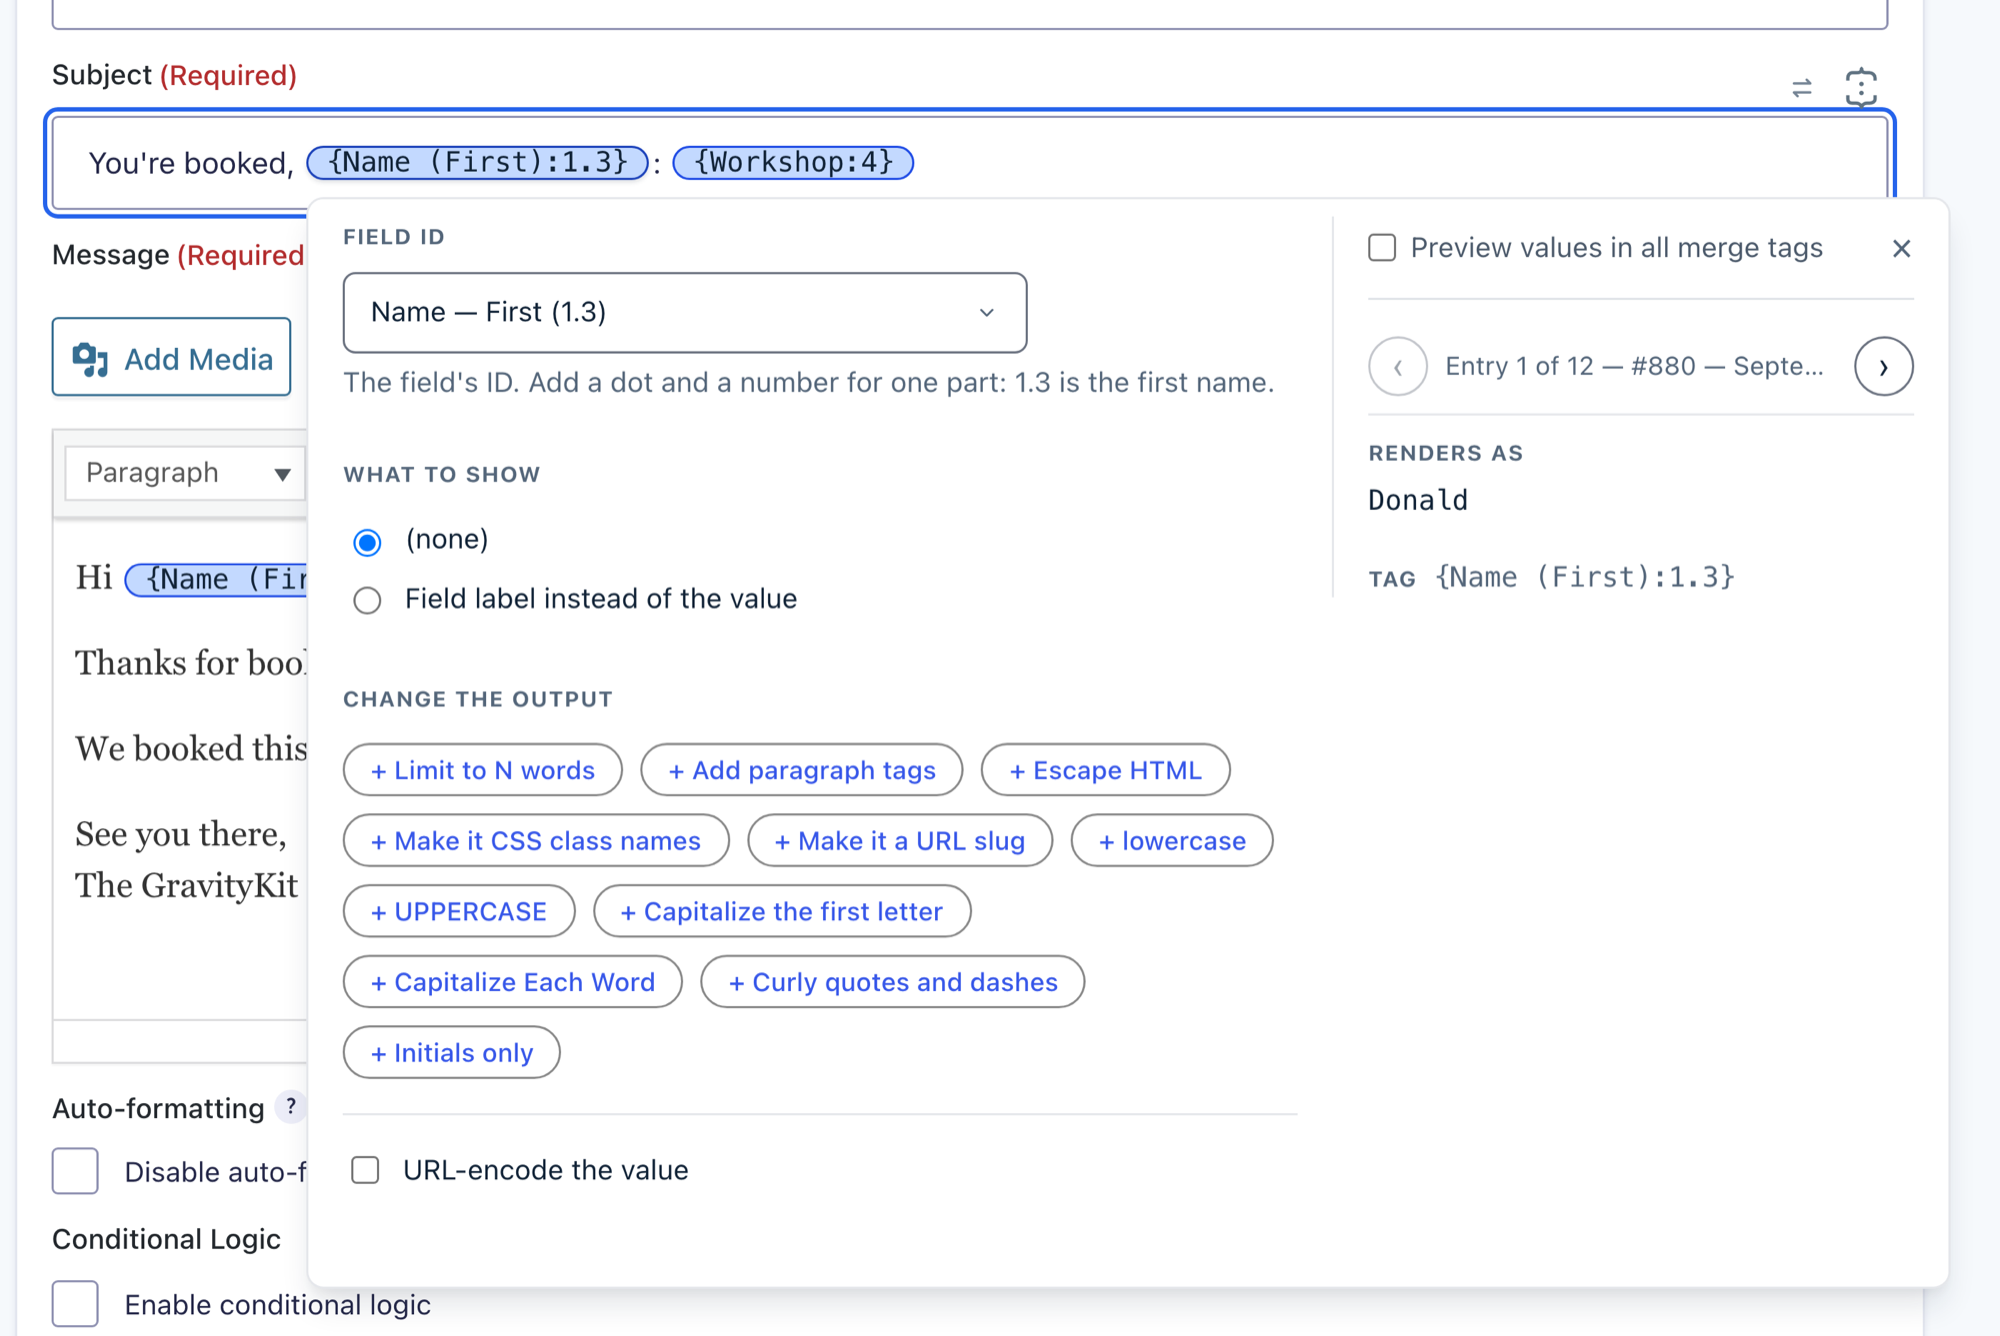The width and height of the screenshot is (2000, 1336).
Task: Add the lowercase modifier
Action: (1172, 841)
